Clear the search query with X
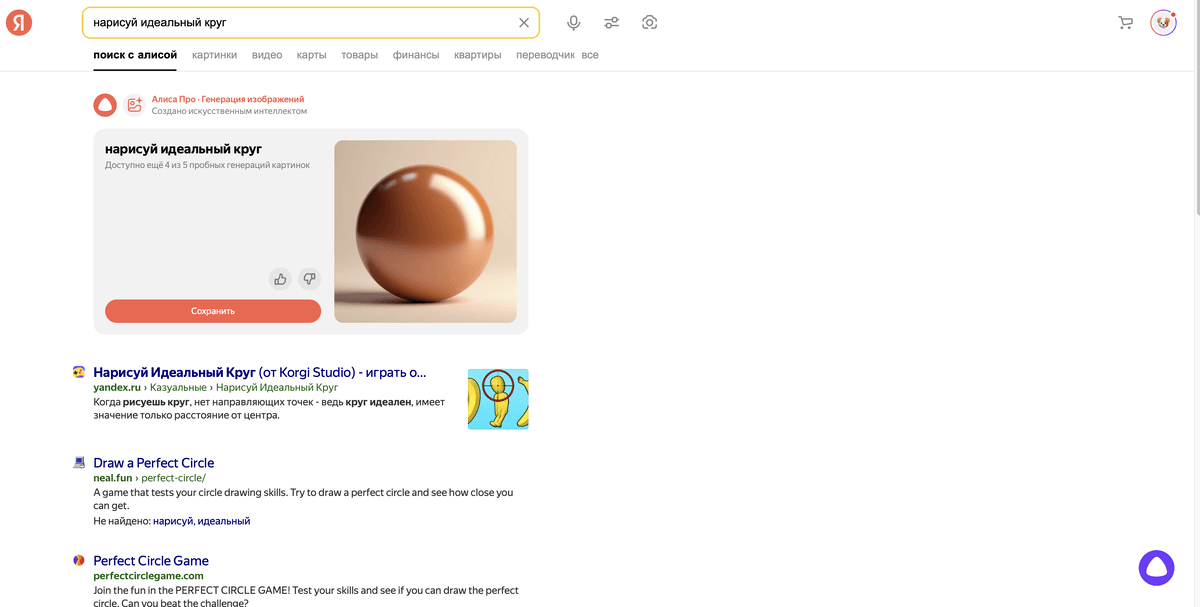The width and height of the screenshot is (1200, 607). (524, 22)
